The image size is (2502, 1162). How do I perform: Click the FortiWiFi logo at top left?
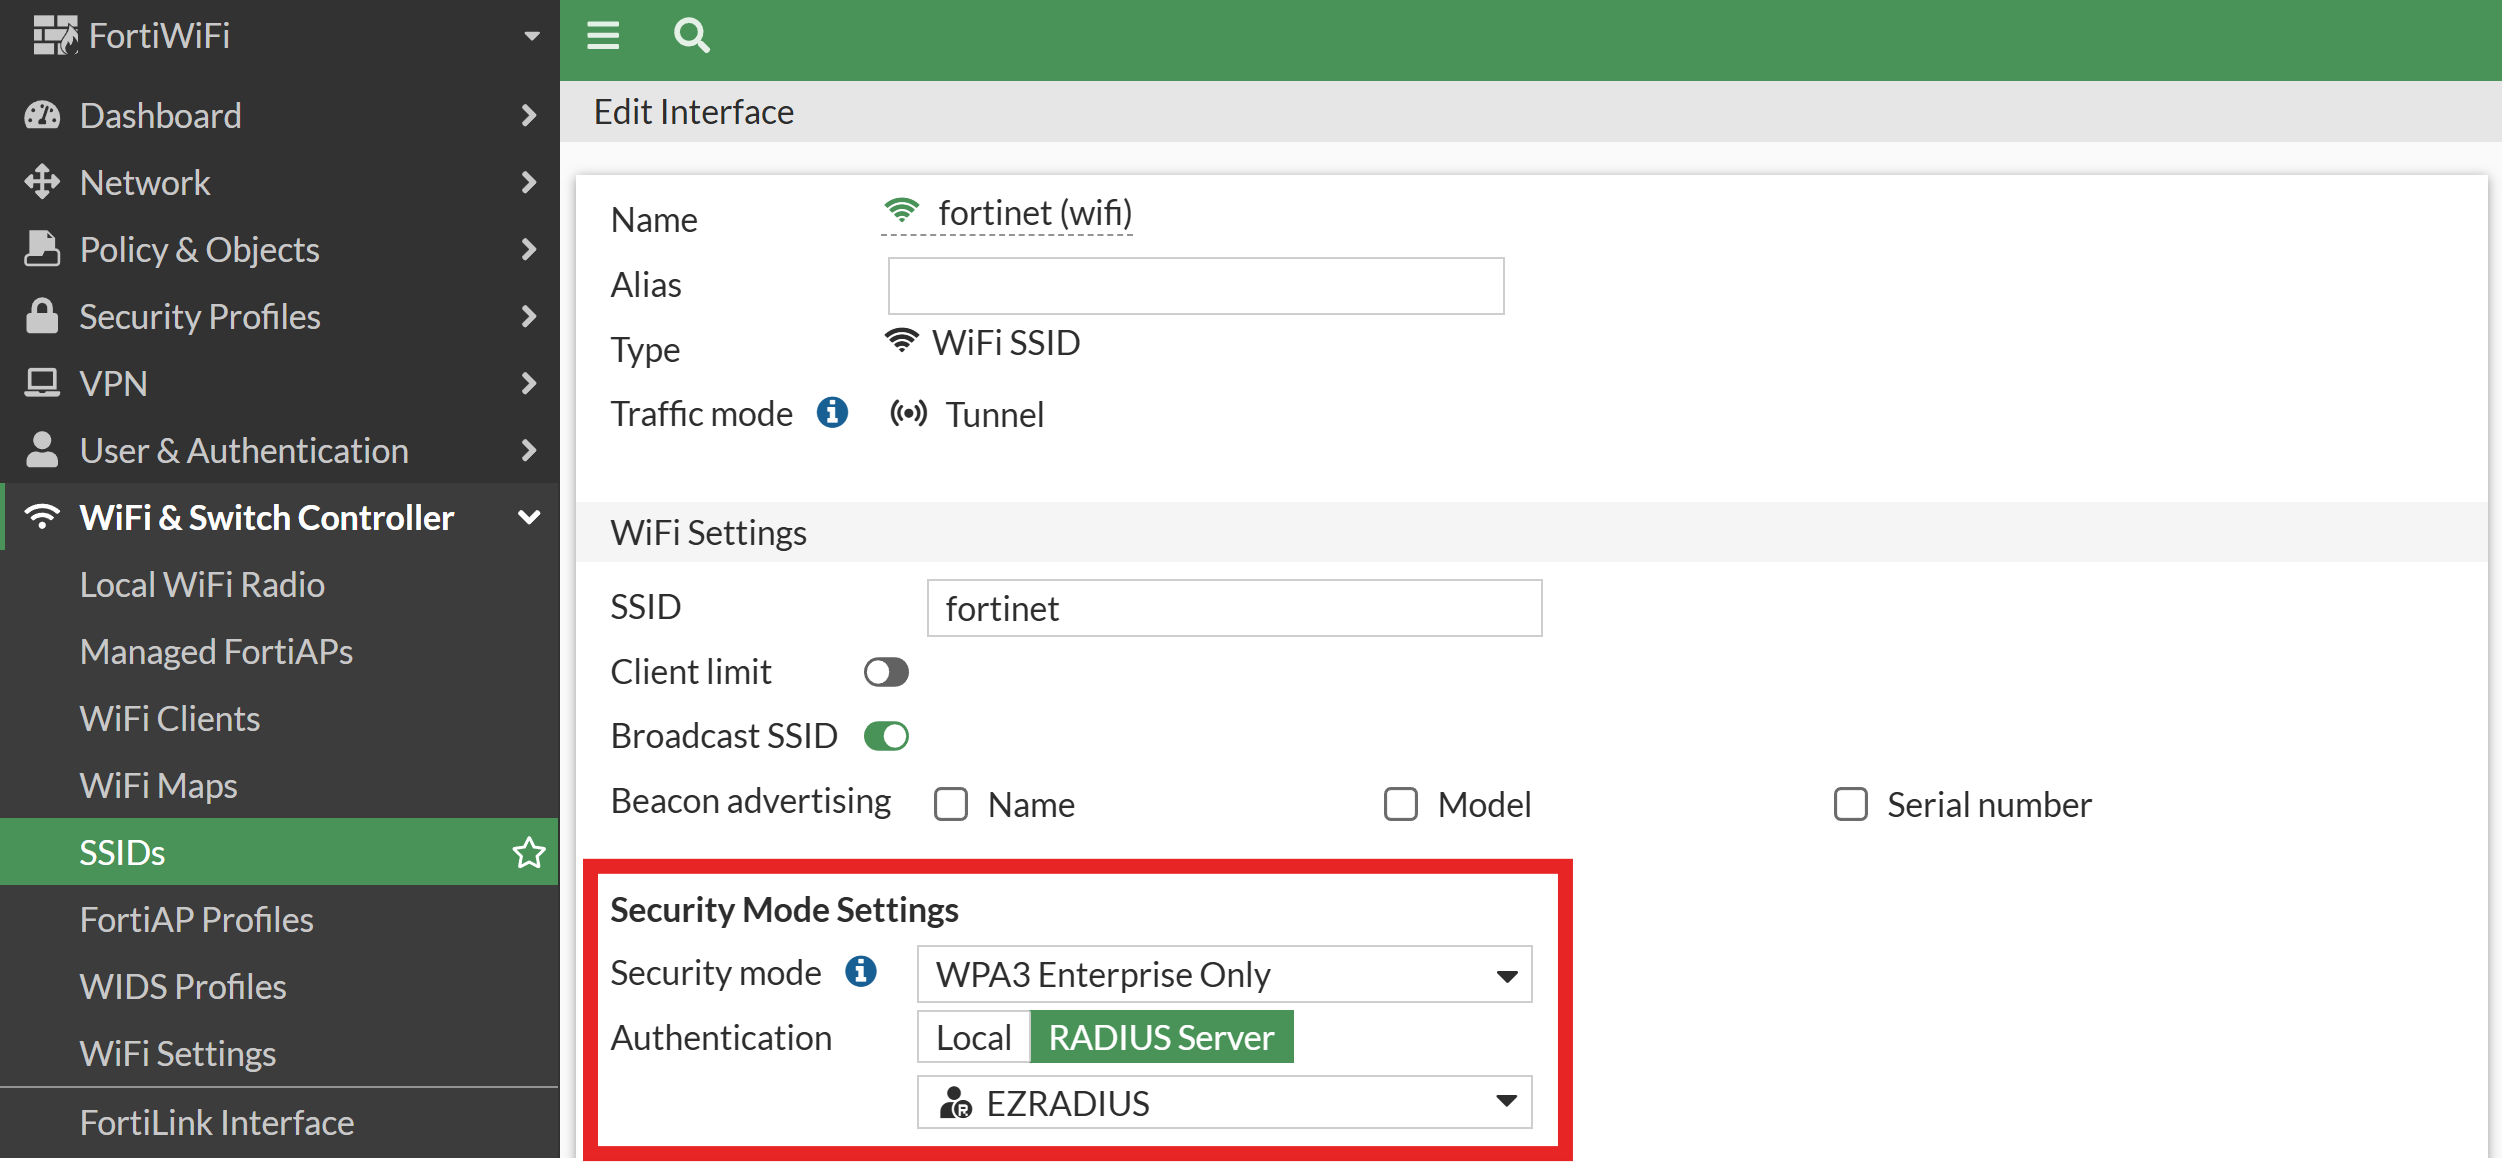(x=58, y=34)
